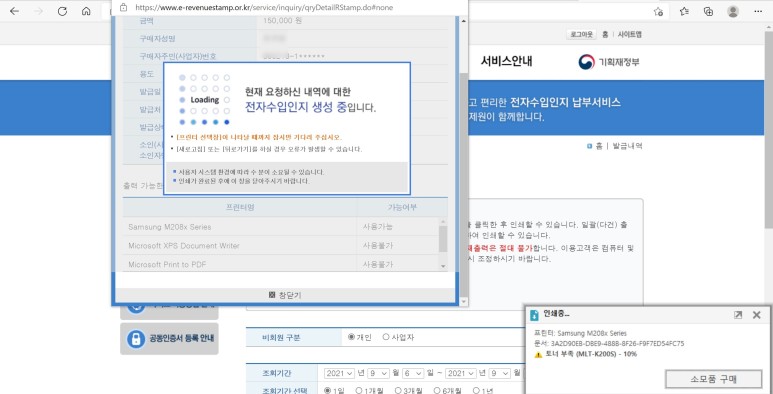Open the browser profile avatar
773x394 pixels.
click(x=733, y=12)
